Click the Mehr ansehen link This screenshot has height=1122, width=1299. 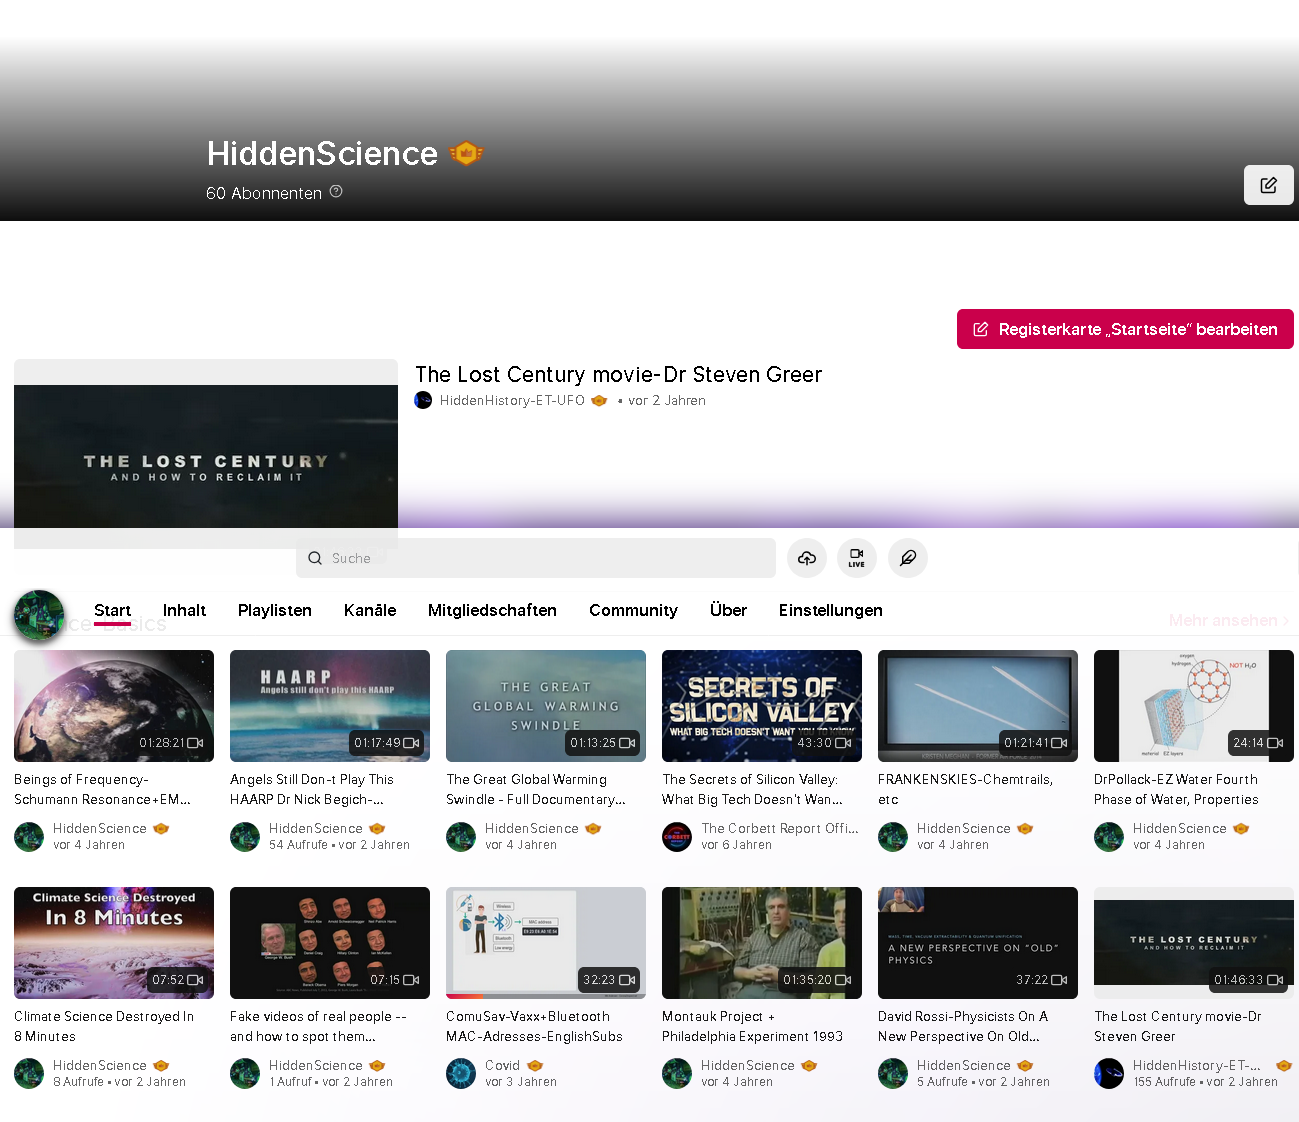tap(1229, 620)
